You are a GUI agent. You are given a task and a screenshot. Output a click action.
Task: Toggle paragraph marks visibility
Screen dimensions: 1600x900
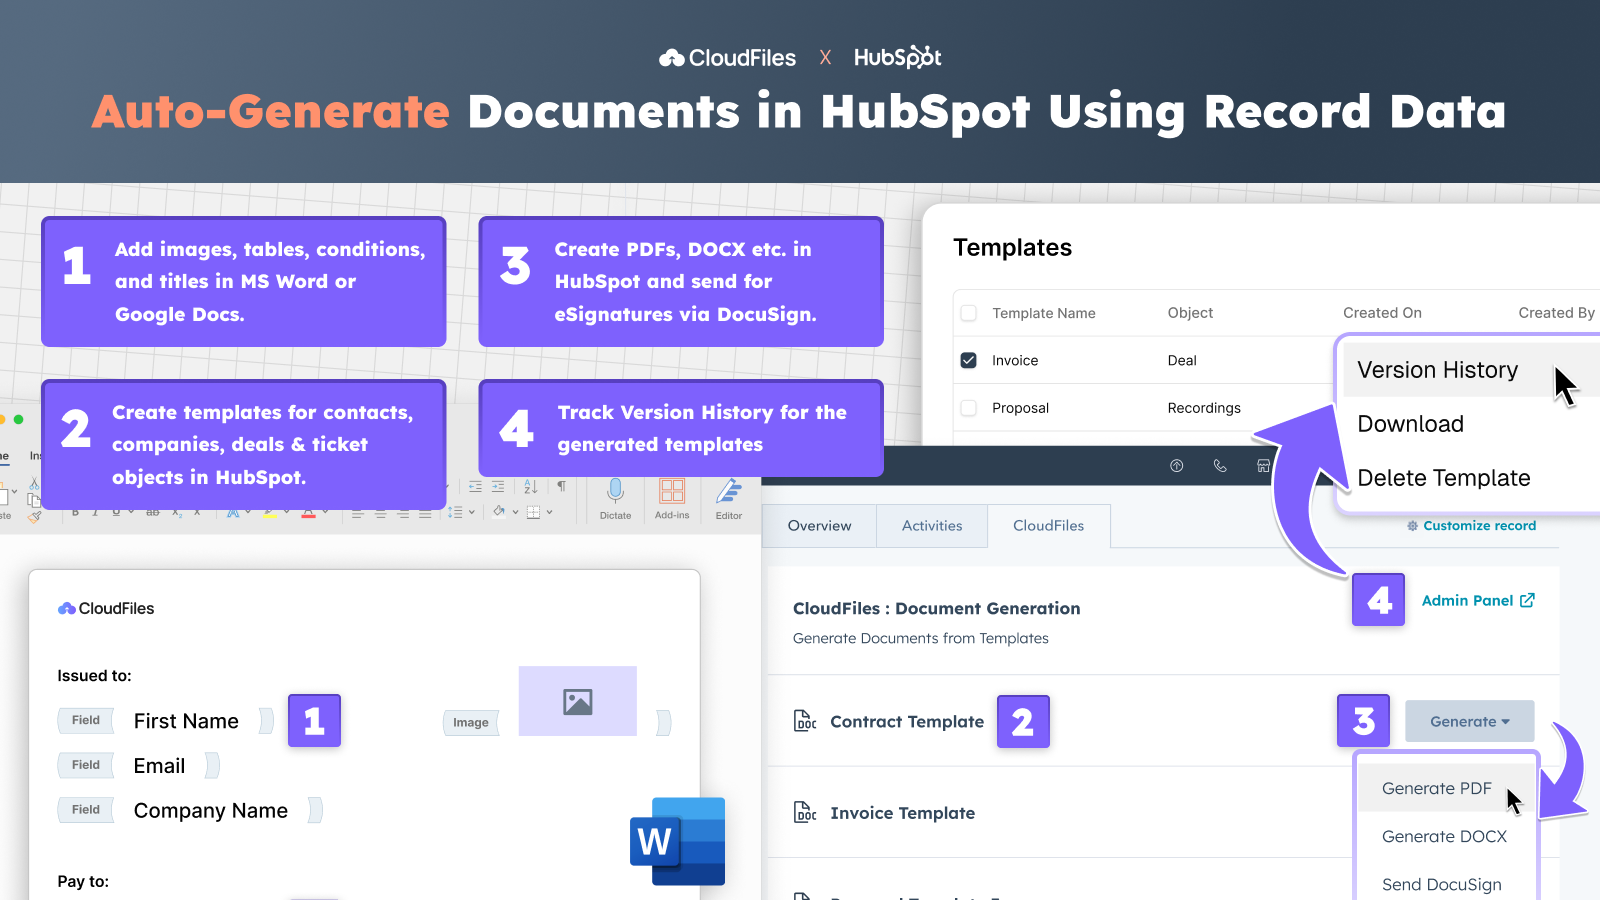tap(562, 485)
